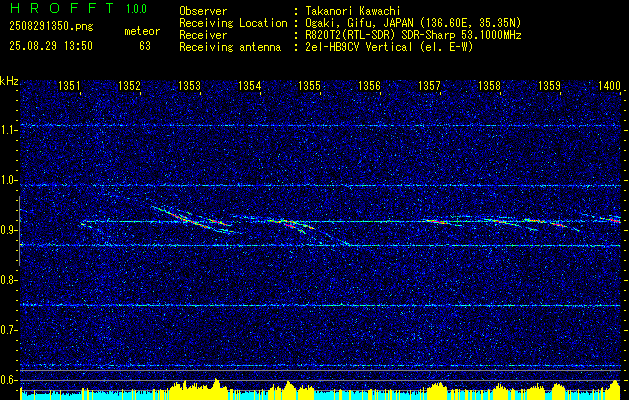The height and width of the screenshot is (400, 629).
Task: Click the 0.6 kHz axis label
Action: click(x=9, y=380)
